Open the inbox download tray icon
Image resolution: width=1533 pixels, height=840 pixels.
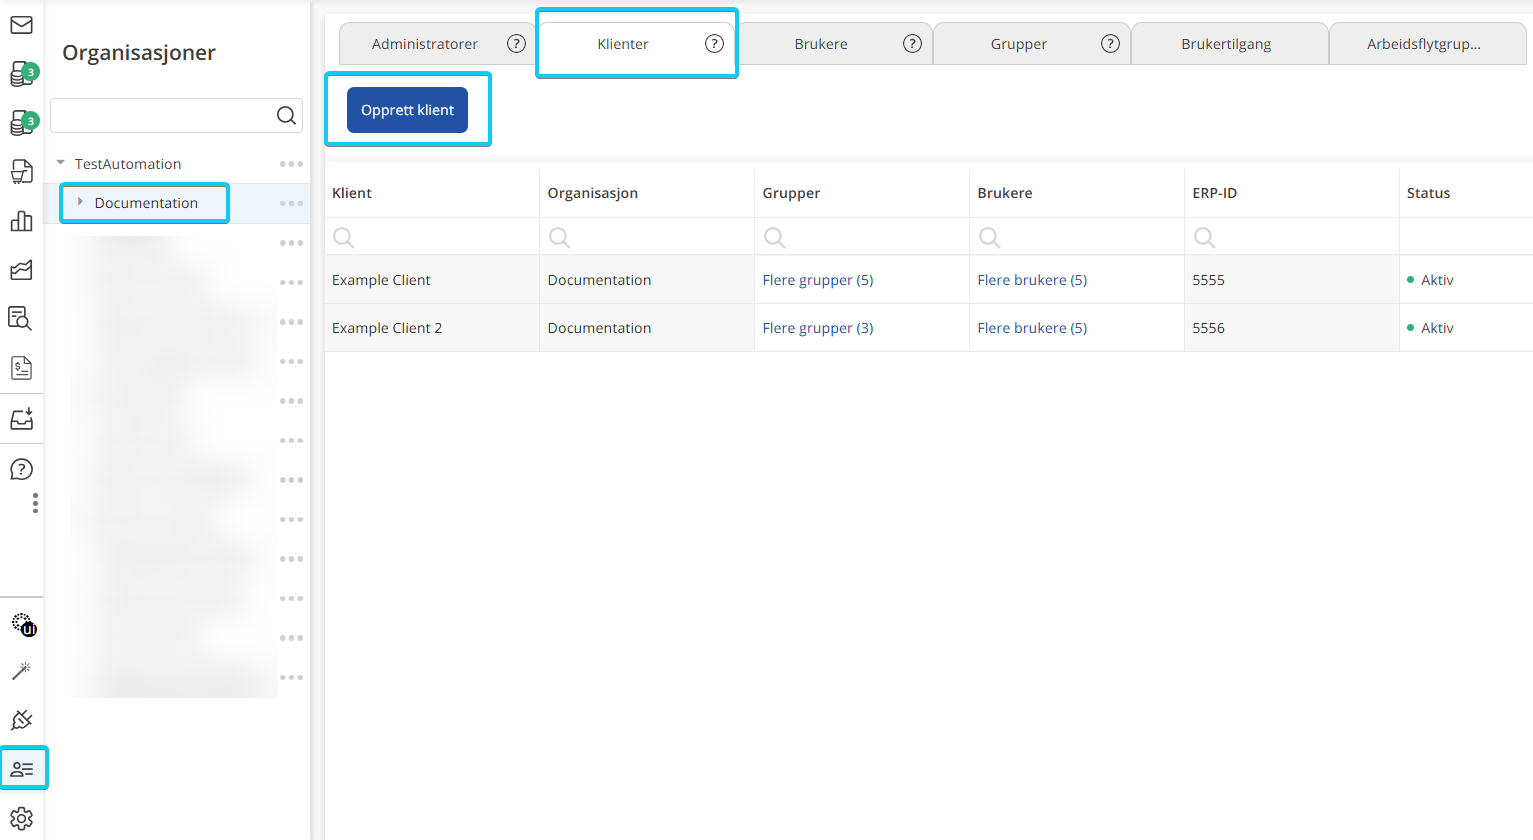click(21, 418)
